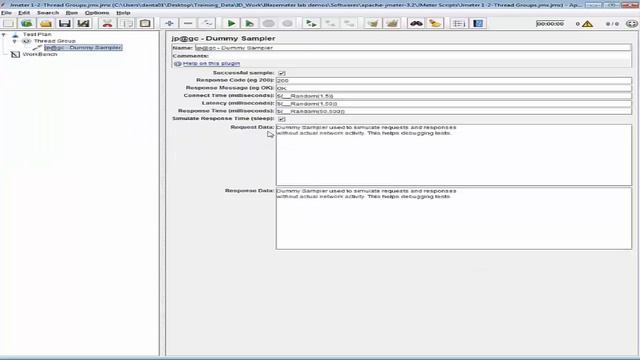Click the Save As toolbar icon
Image resolution: width=640 pixels, height=360 pixels.
(83, 23)
